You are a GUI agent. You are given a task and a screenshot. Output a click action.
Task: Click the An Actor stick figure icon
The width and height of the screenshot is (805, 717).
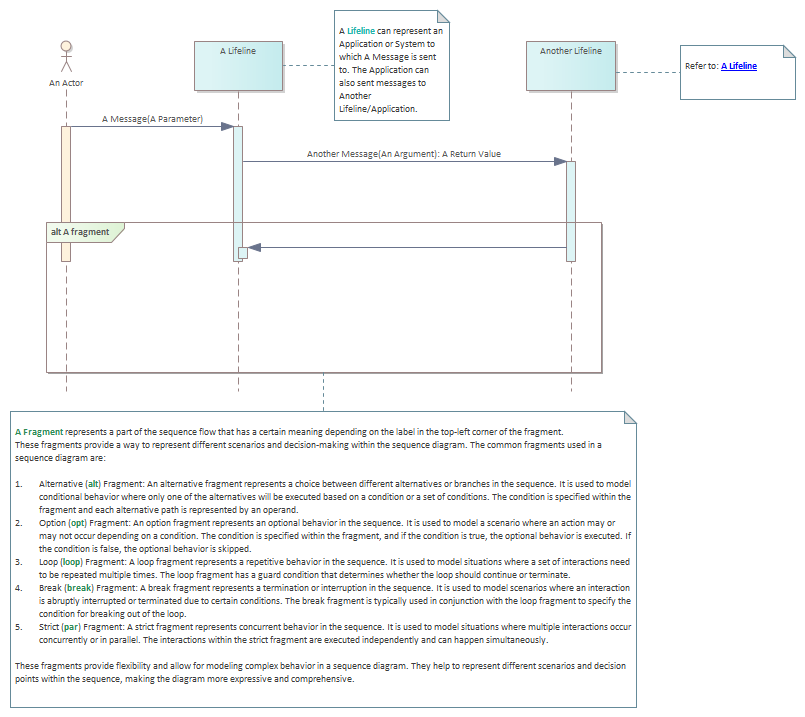coord(66,57)
